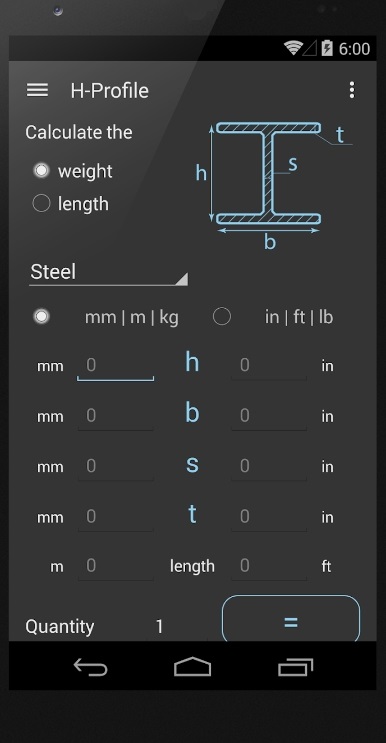Image resolution: width=386 pixels, height=743 pixels.
Task: Edit the Quantity value field
Action: 160,626
